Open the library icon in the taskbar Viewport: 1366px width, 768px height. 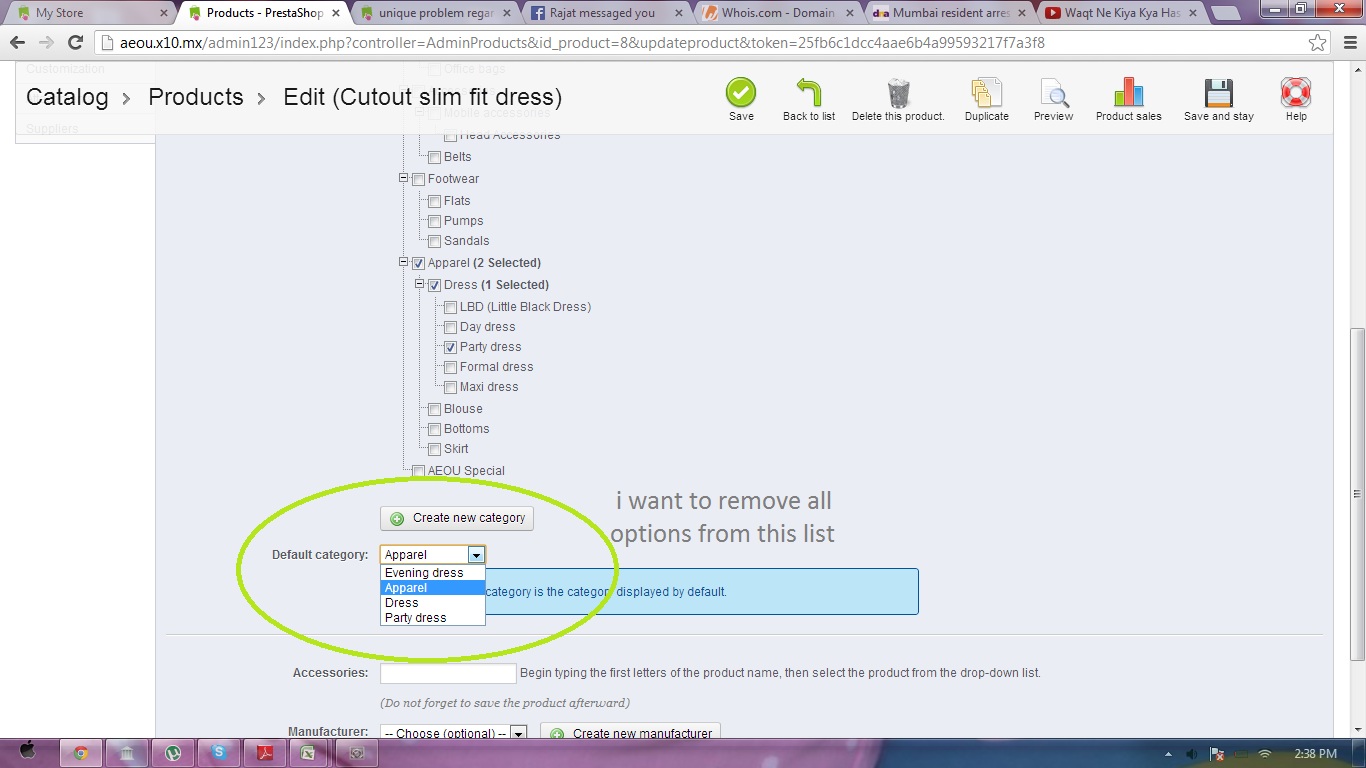[x=127, y=753]
